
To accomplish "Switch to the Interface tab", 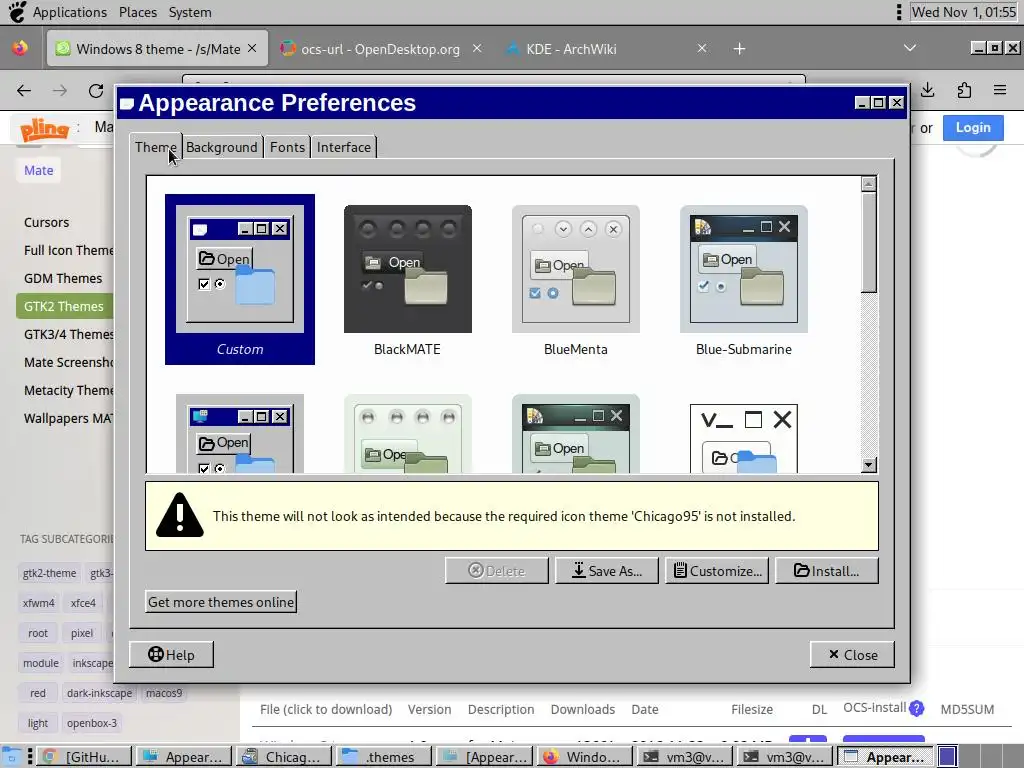I will [x=344, y=147].
